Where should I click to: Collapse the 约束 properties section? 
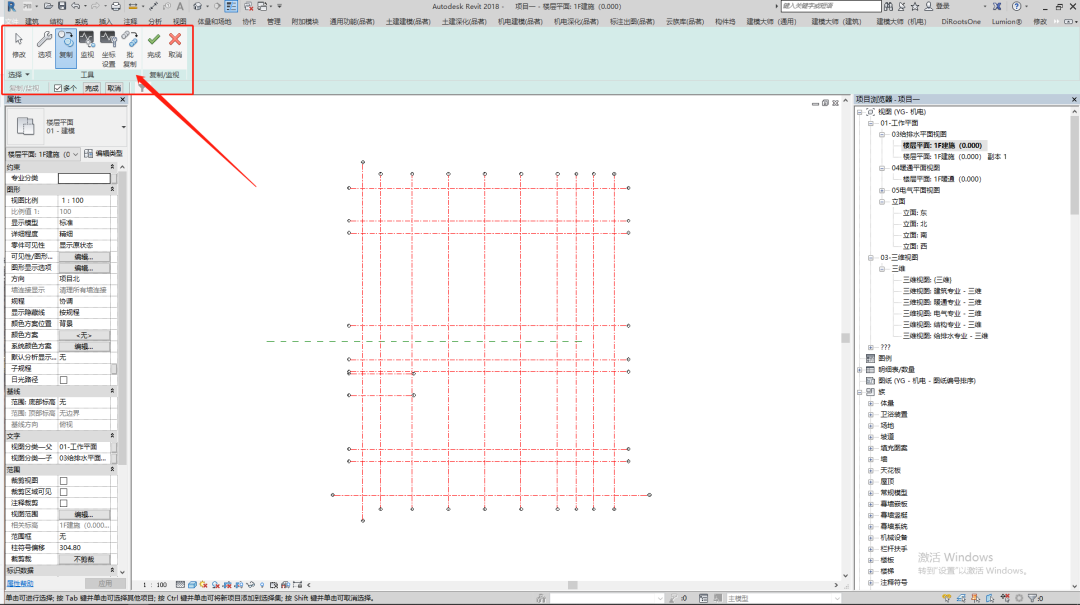point(112,167)
